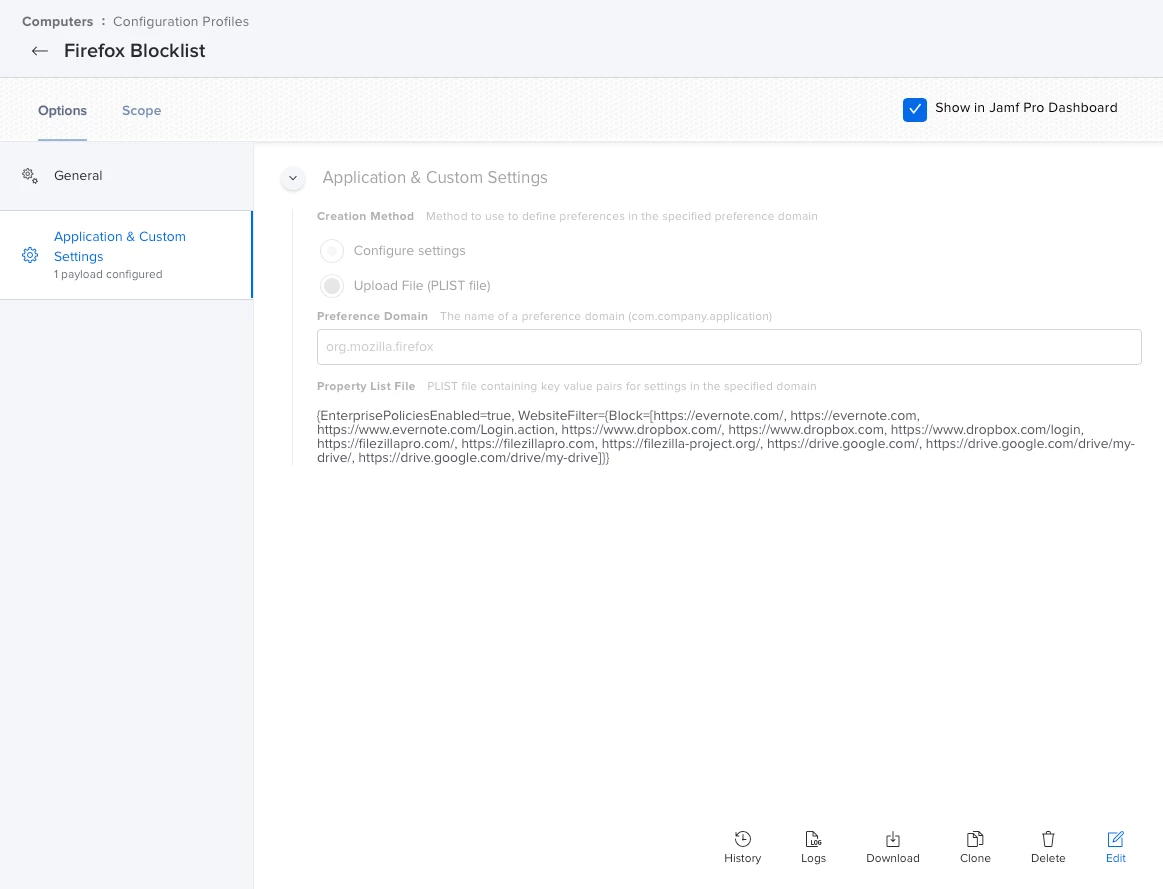The height and width of the screenshot is (889, 1163).
Task: Open the General payload section
Action: pyautogui.click(x=126, y=176)
